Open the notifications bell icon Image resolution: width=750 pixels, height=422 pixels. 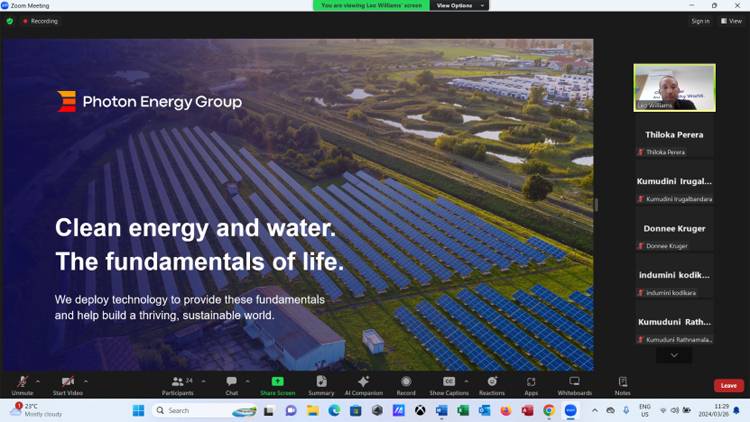[x=737, y=411]
